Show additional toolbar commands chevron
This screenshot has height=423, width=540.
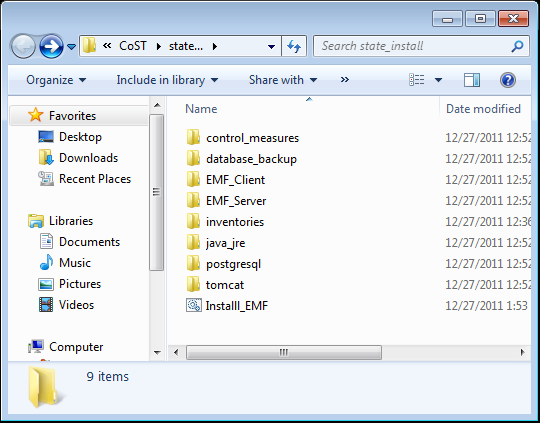tap(345, 80)
